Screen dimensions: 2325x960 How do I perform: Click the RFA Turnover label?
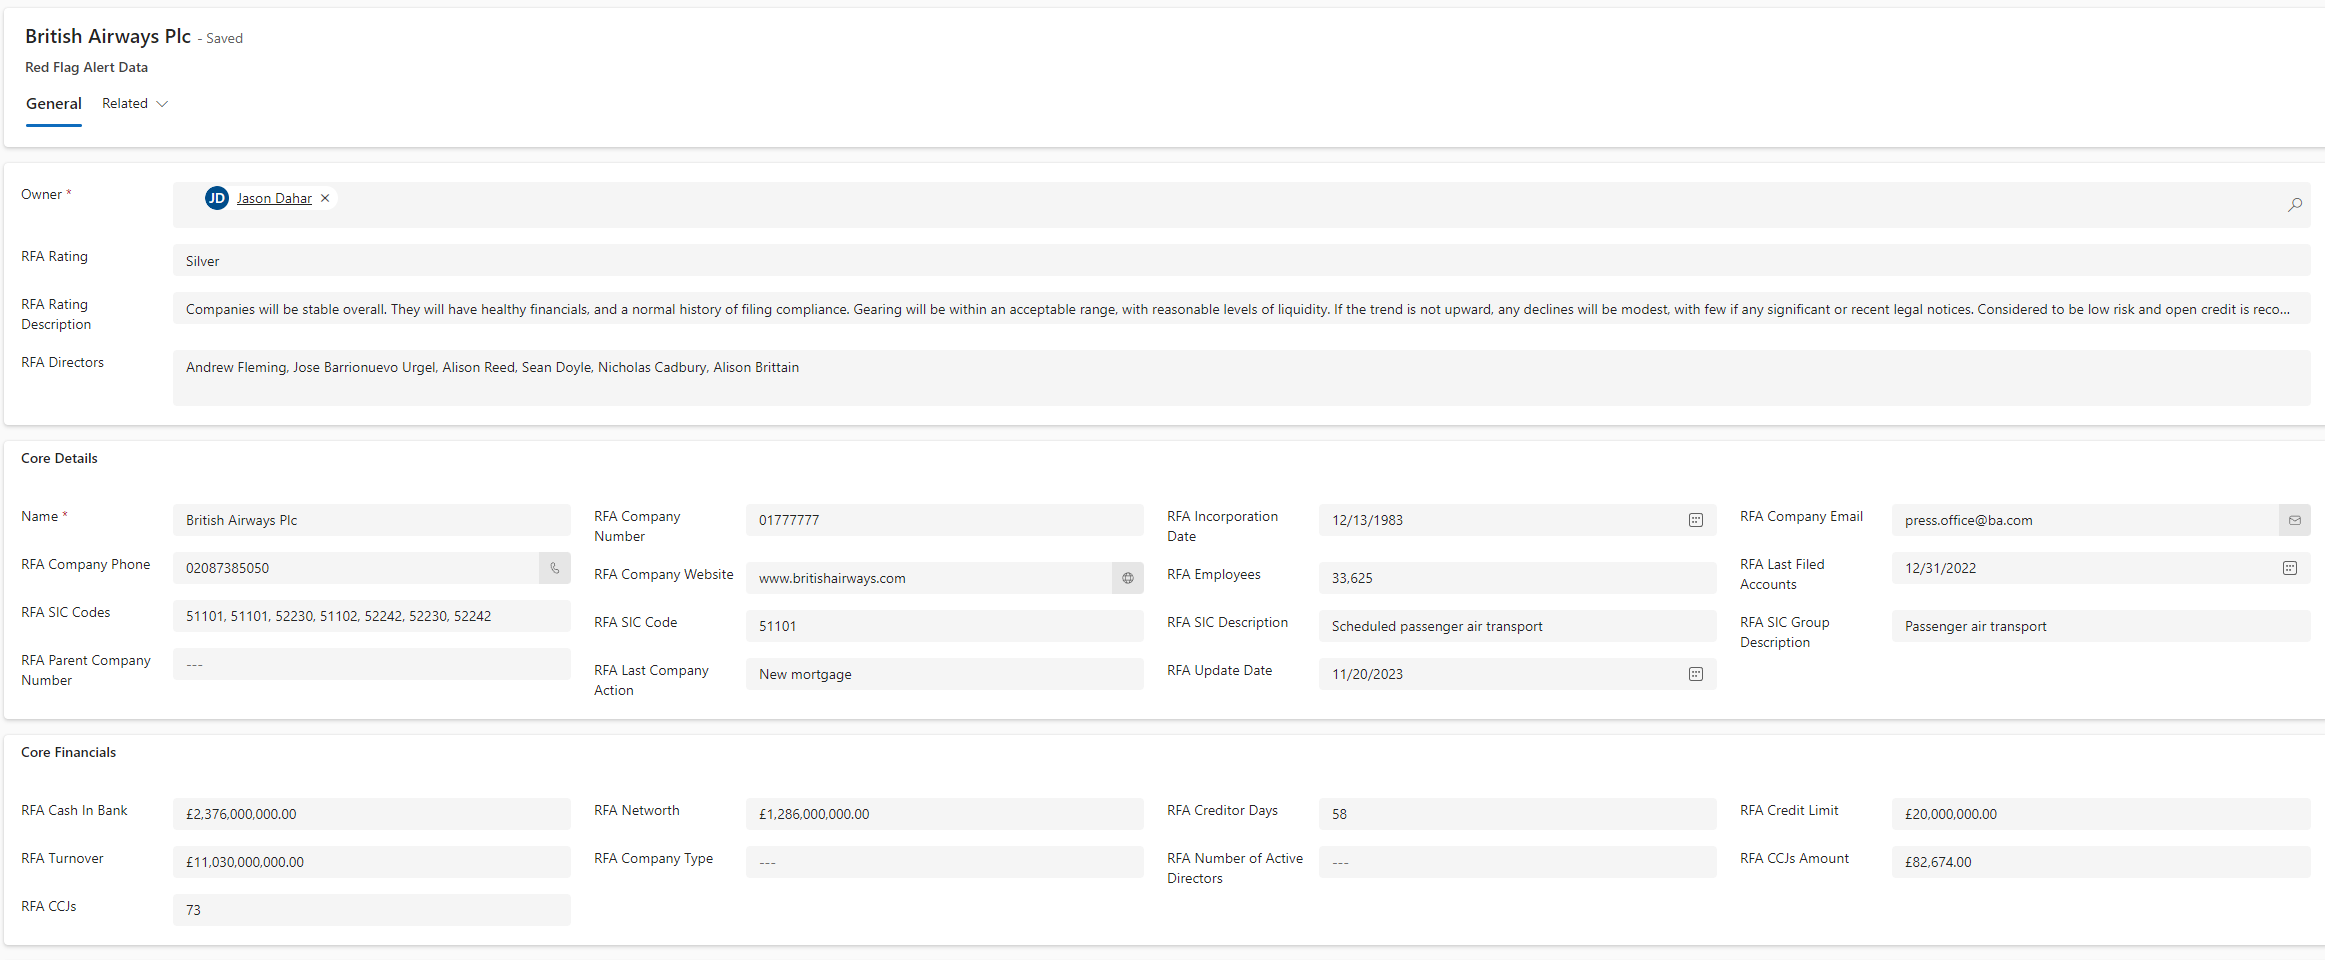[62, 858]
